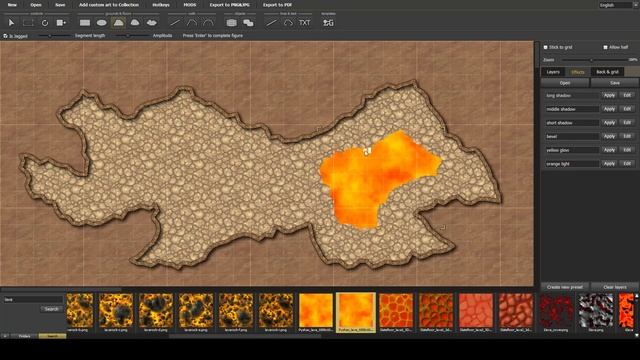Choose the curved wall tool
The image size is (640, 360).
tap(192, 23)
